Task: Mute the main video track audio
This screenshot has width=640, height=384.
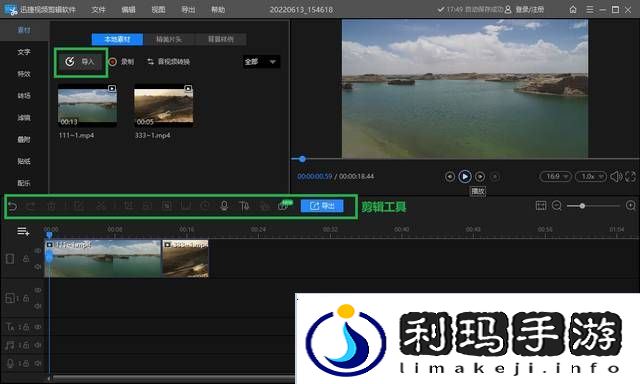Action: click(x=38, y=266)
